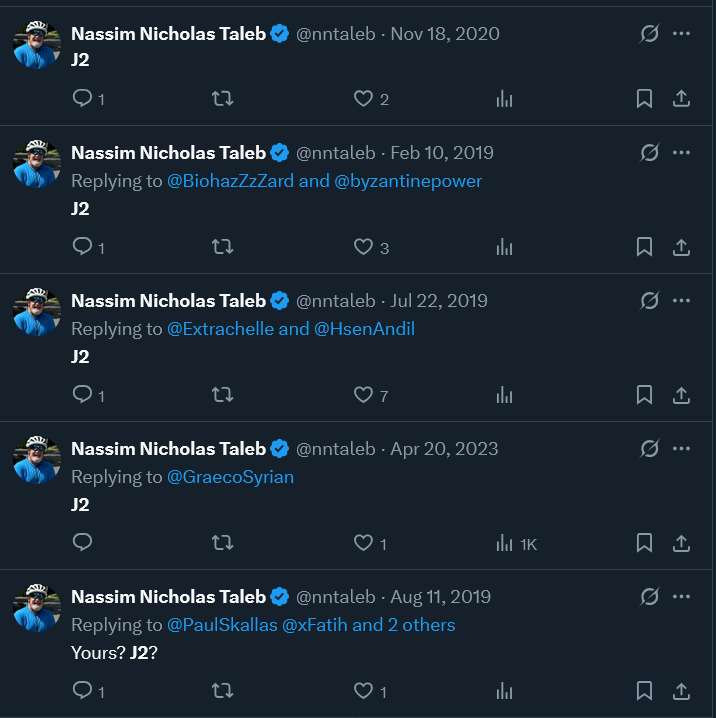Viewport: 716px width, 718px height.
Task: Share the Jul 22, 2019 tweet
Action: 681,394
